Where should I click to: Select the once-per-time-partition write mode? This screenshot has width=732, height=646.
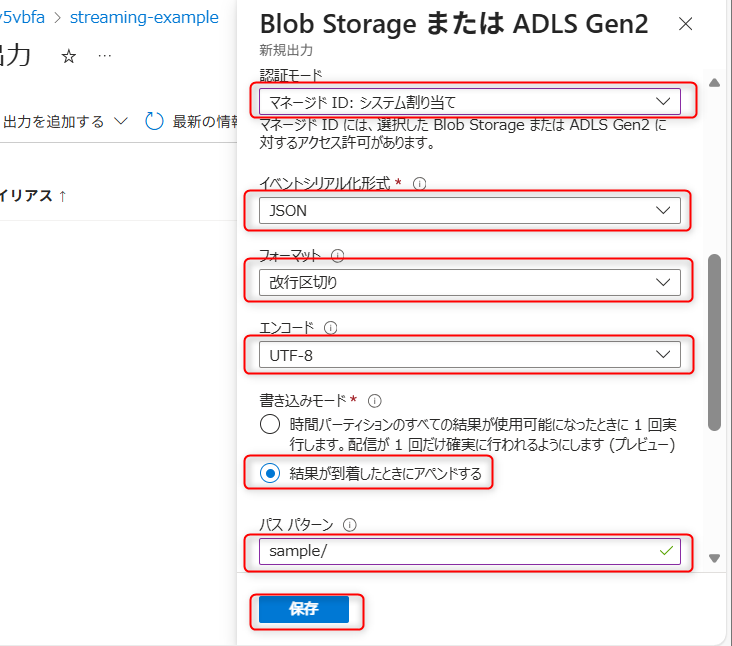[269, 424]
